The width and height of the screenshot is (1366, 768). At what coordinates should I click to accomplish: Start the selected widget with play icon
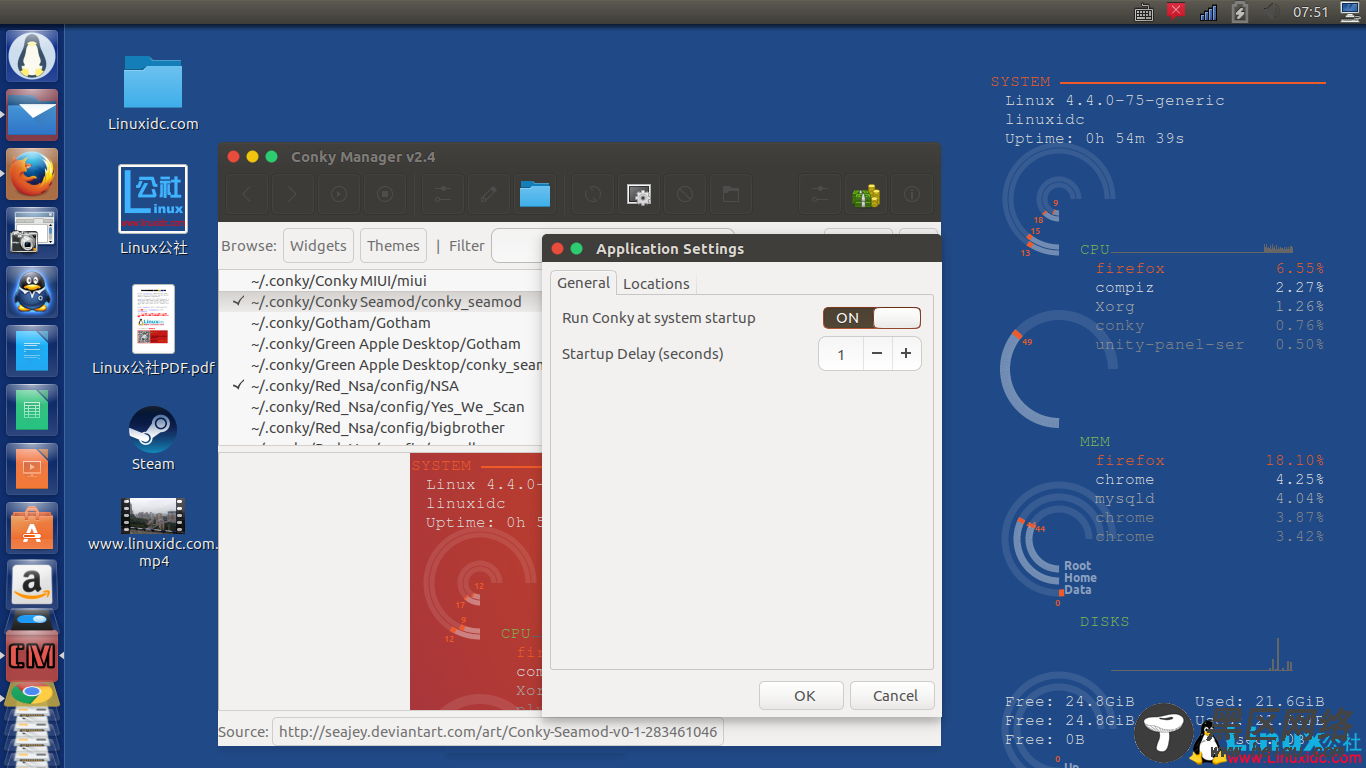click(x=339, y=194)
